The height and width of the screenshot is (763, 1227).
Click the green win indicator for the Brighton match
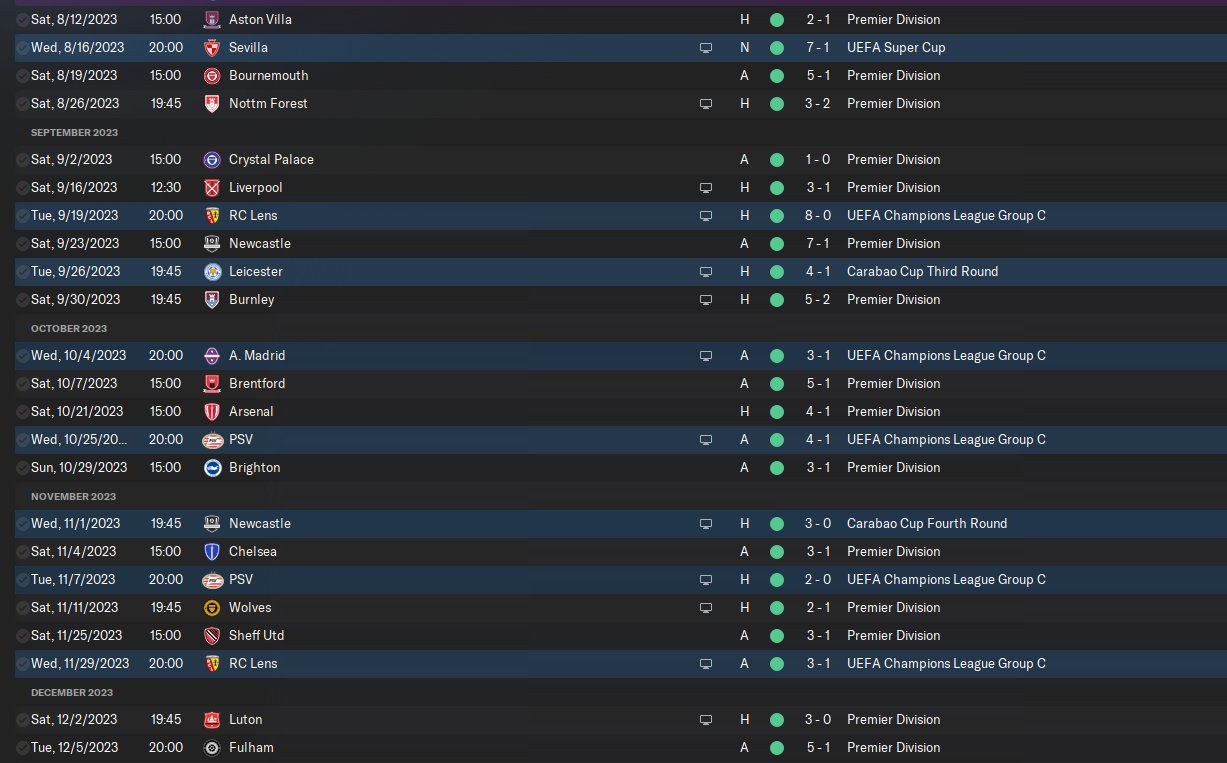[777, 467]
